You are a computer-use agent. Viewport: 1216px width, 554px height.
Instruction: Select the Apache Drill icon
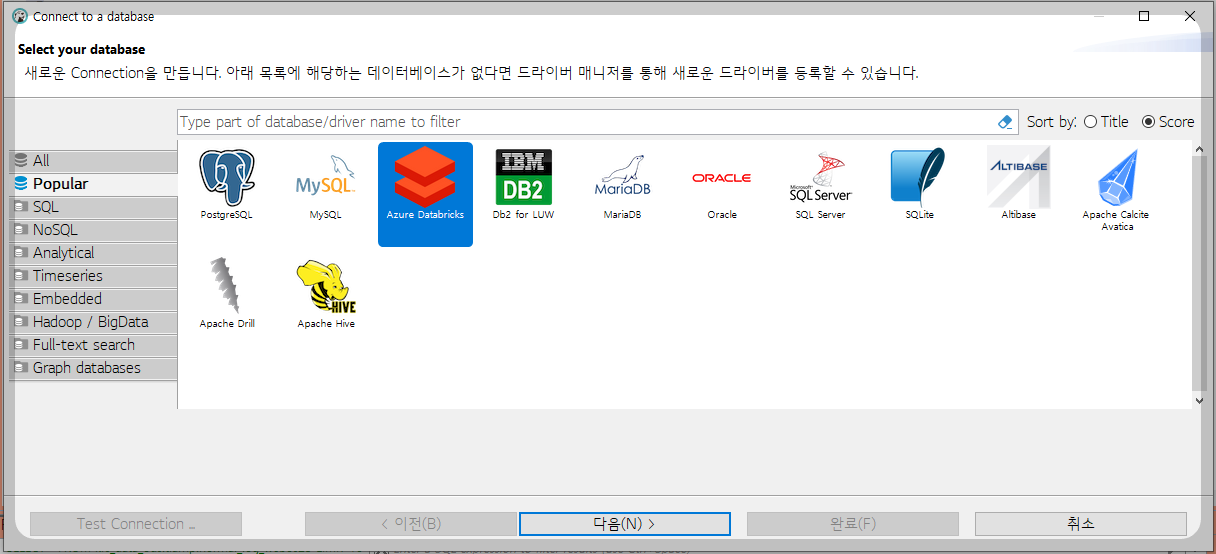[x=227, y=286]
